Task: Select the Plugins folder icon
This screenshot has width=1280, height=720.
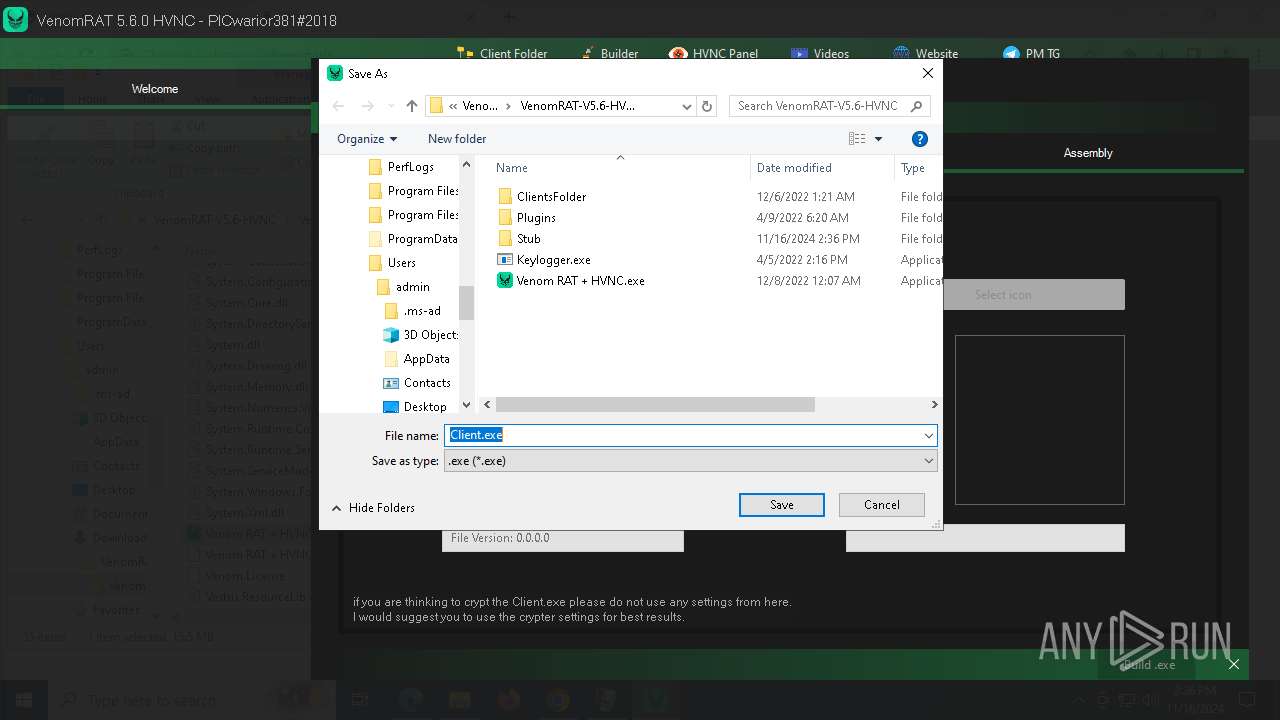Action: 505,218
